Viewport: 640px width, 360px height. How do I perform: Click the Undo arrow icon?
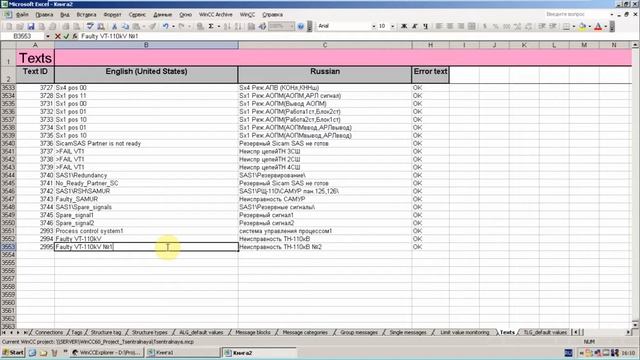point(165,26)
